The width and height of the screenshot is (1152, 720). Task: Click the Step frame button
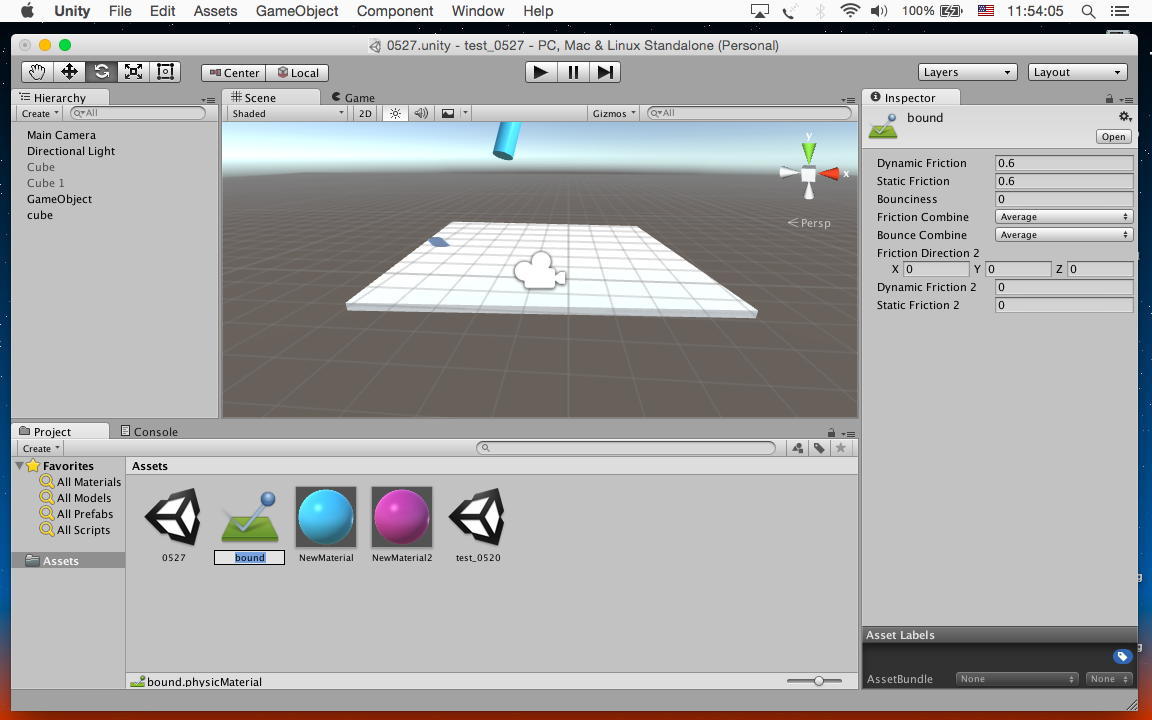pos(605,72)
